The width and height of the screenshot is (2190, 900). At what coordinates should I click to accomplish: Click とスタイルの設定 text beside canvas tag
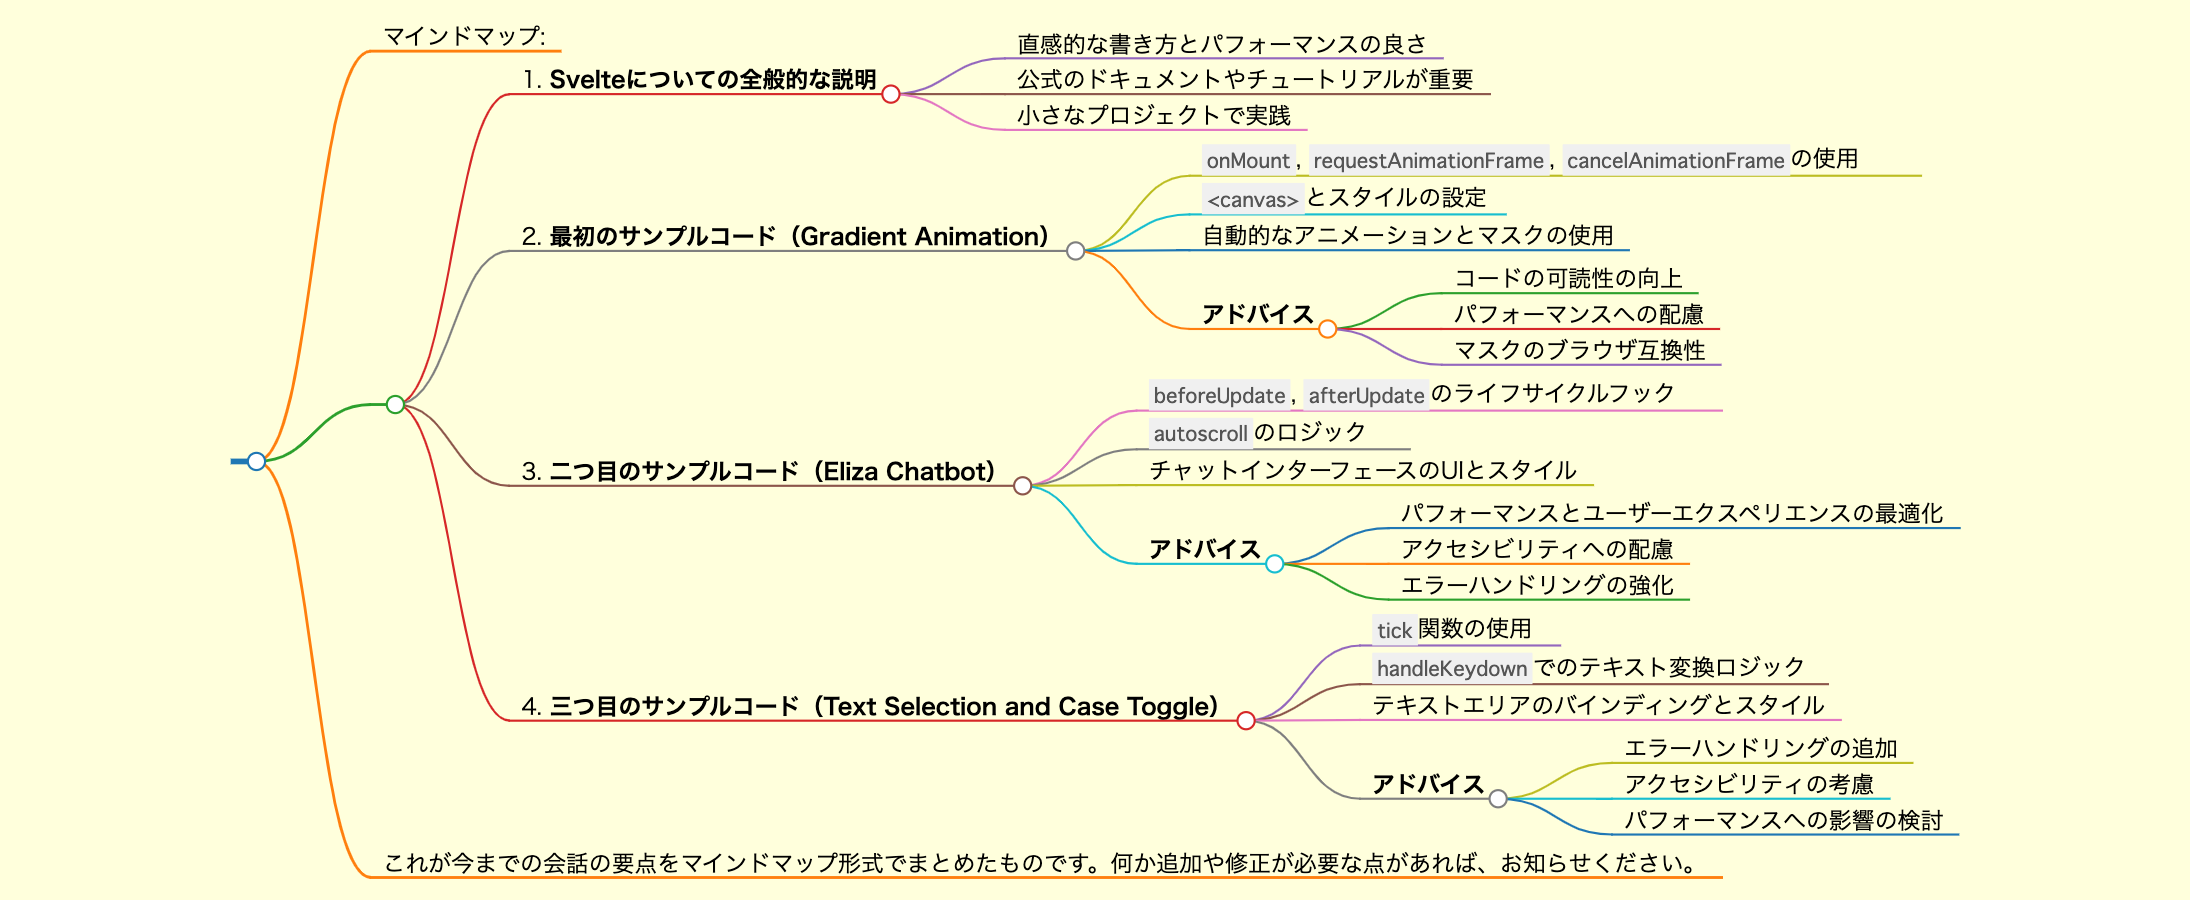(1396, 197)
